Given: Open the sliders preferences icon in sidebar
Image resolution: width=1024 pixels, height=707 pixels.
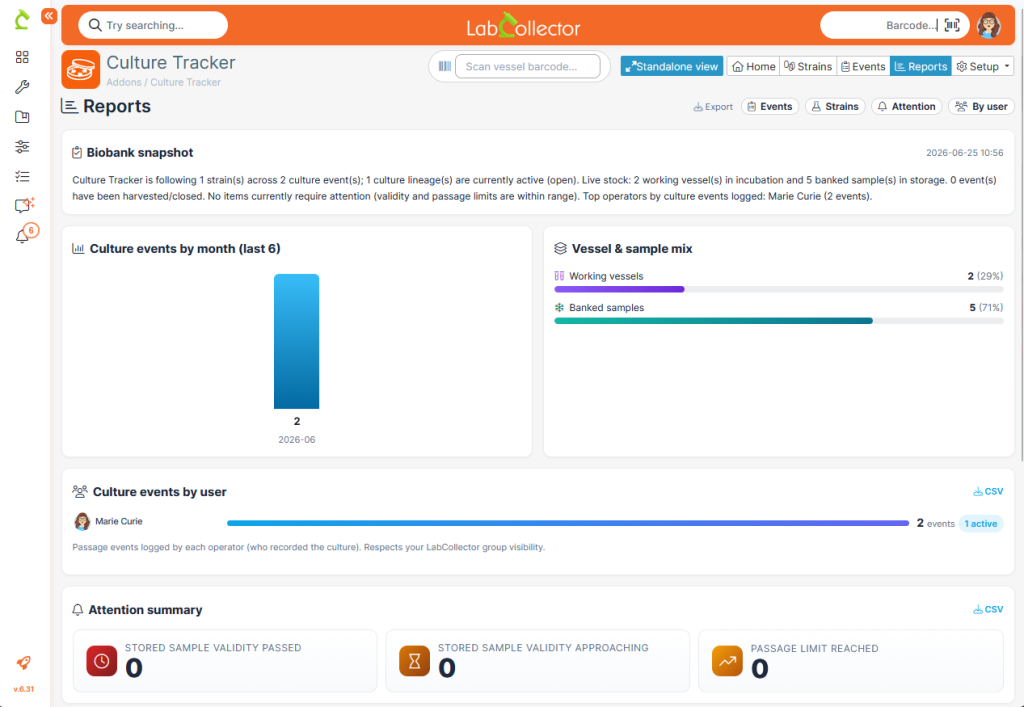Looking at the screenshot, I should pos(22,146).
